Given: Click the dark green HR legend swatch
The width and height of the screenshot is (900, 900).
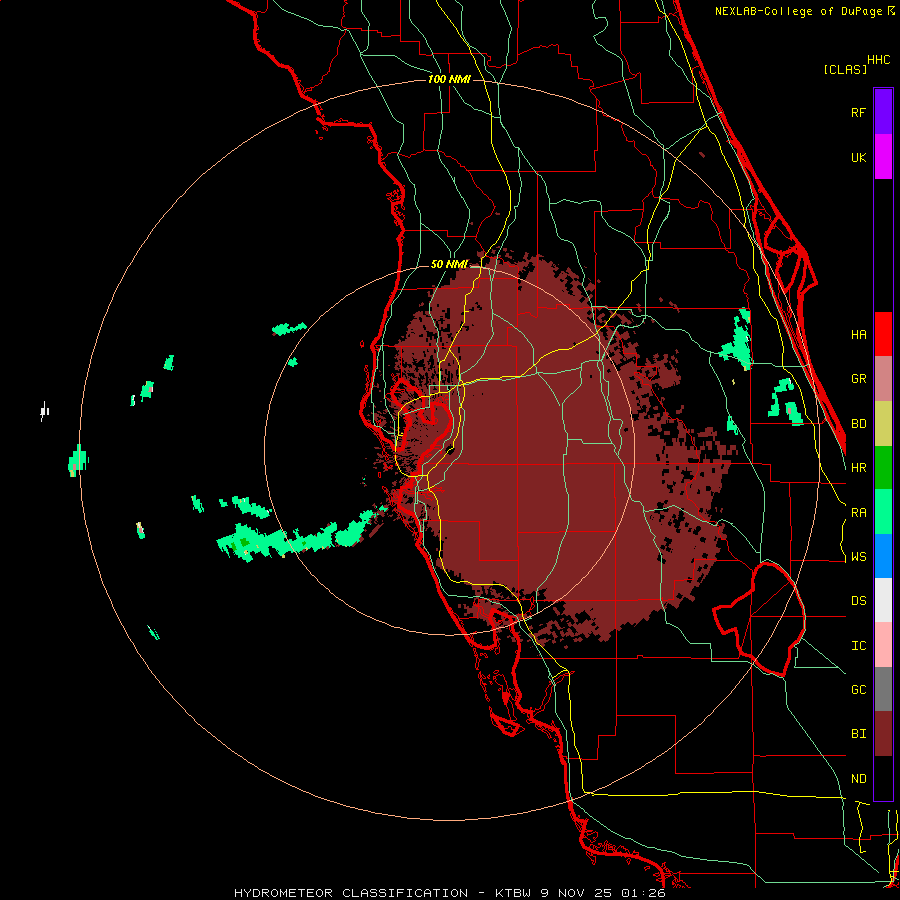Looking at the screenshot, I should point(883,468).
